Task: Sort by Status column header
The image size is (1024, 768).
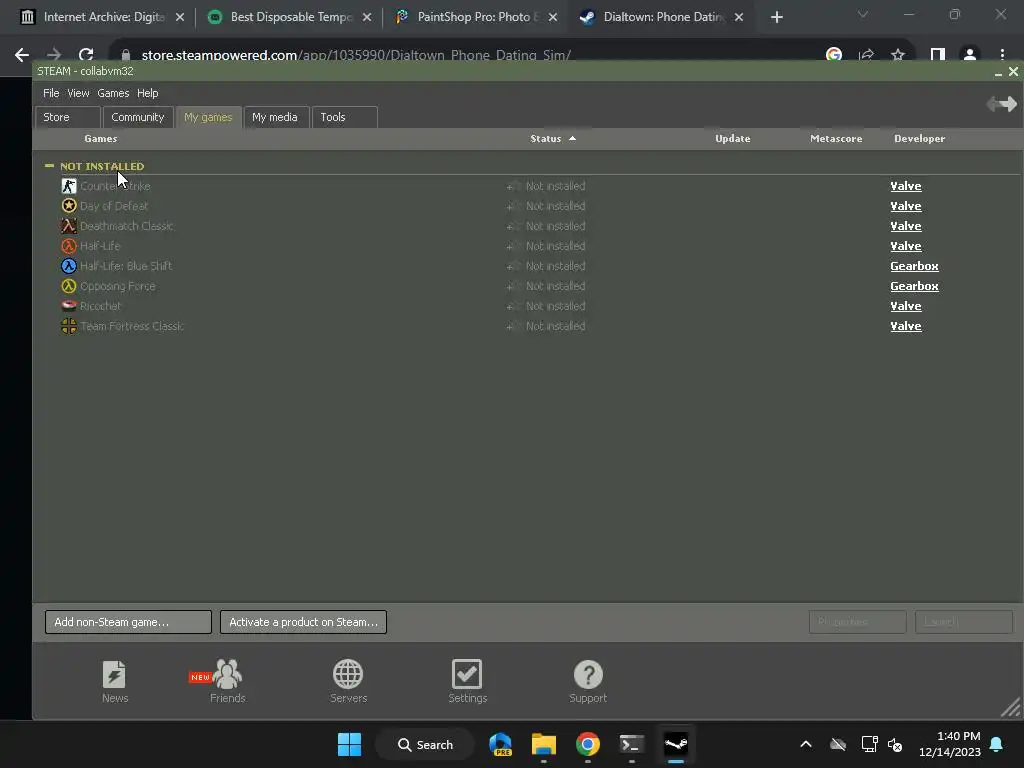Action: (x=552, y=138)
